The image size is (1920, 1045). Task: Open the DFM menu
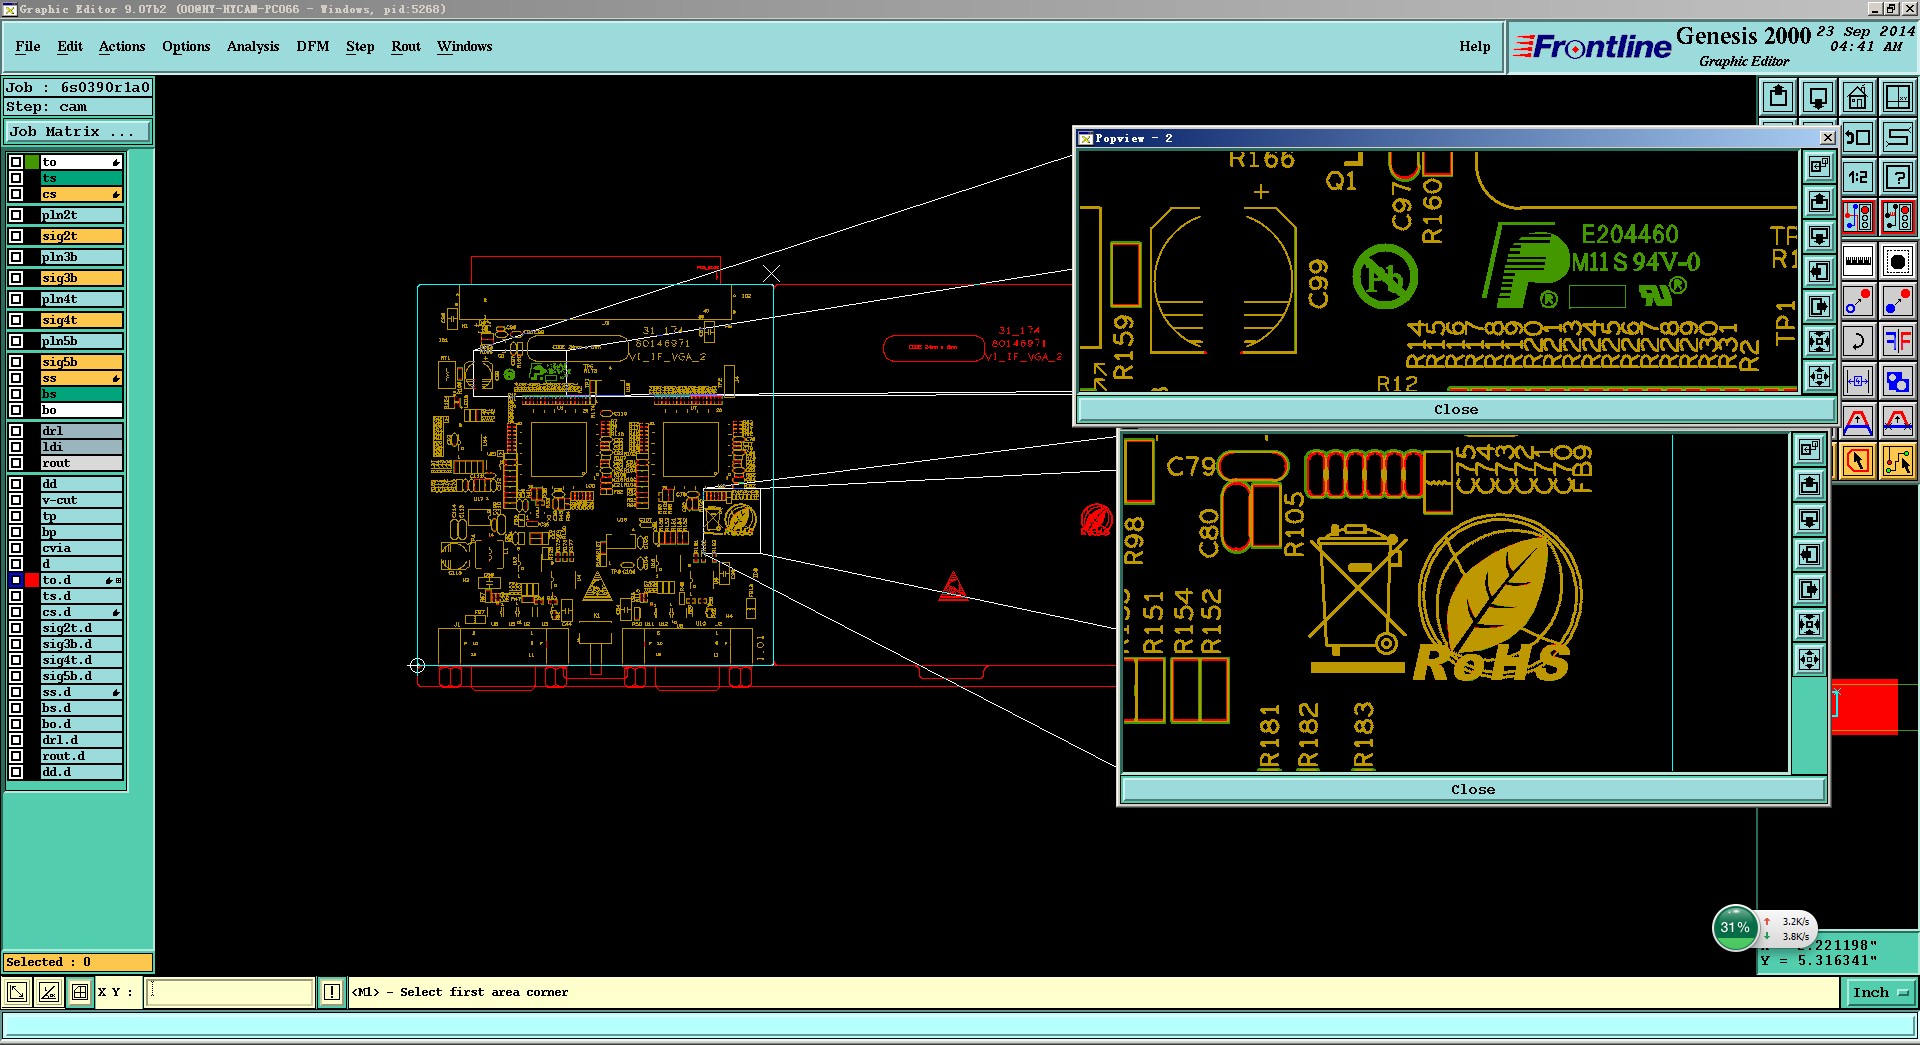313,46
